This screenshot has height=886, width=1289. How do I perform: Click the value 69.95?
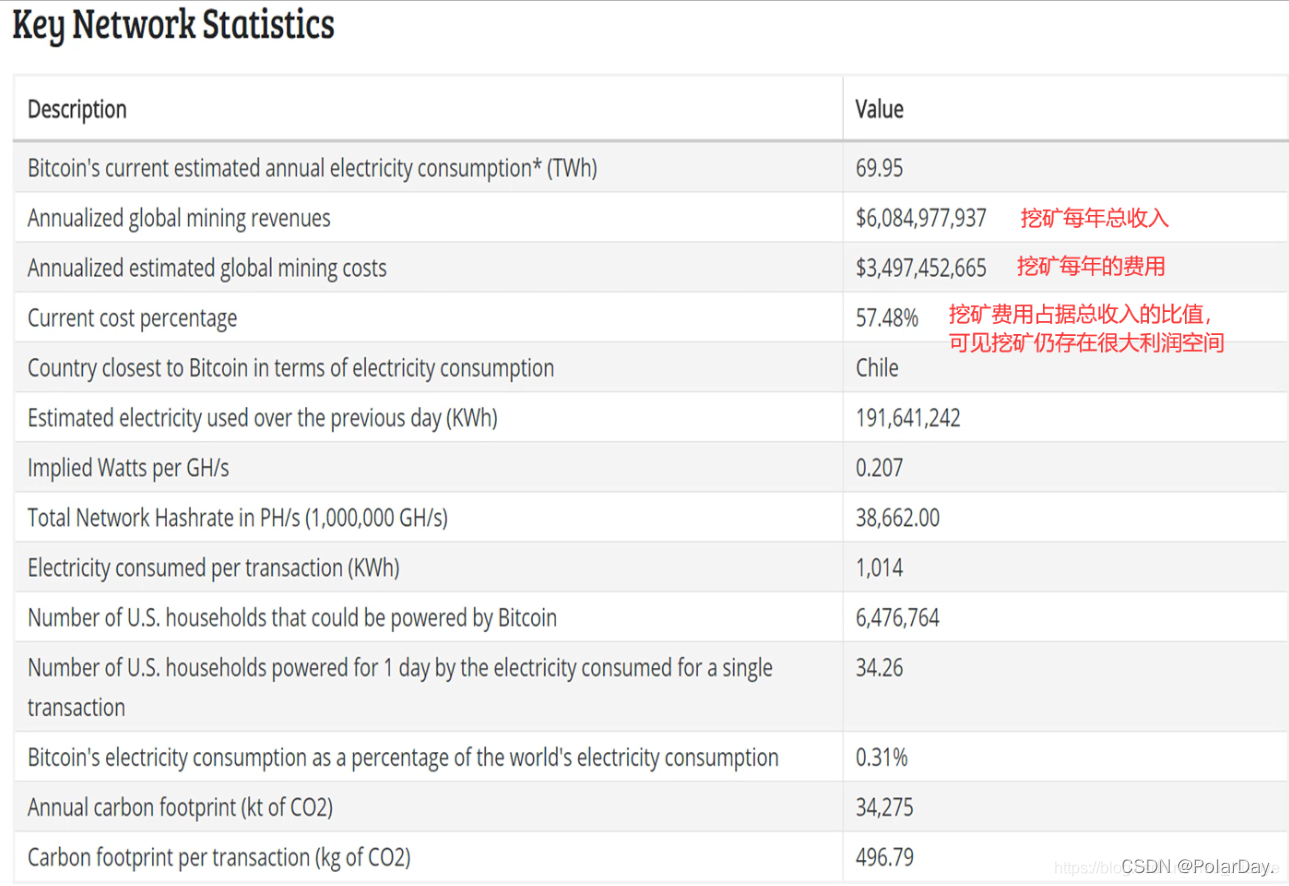click(x=879, y=168)
